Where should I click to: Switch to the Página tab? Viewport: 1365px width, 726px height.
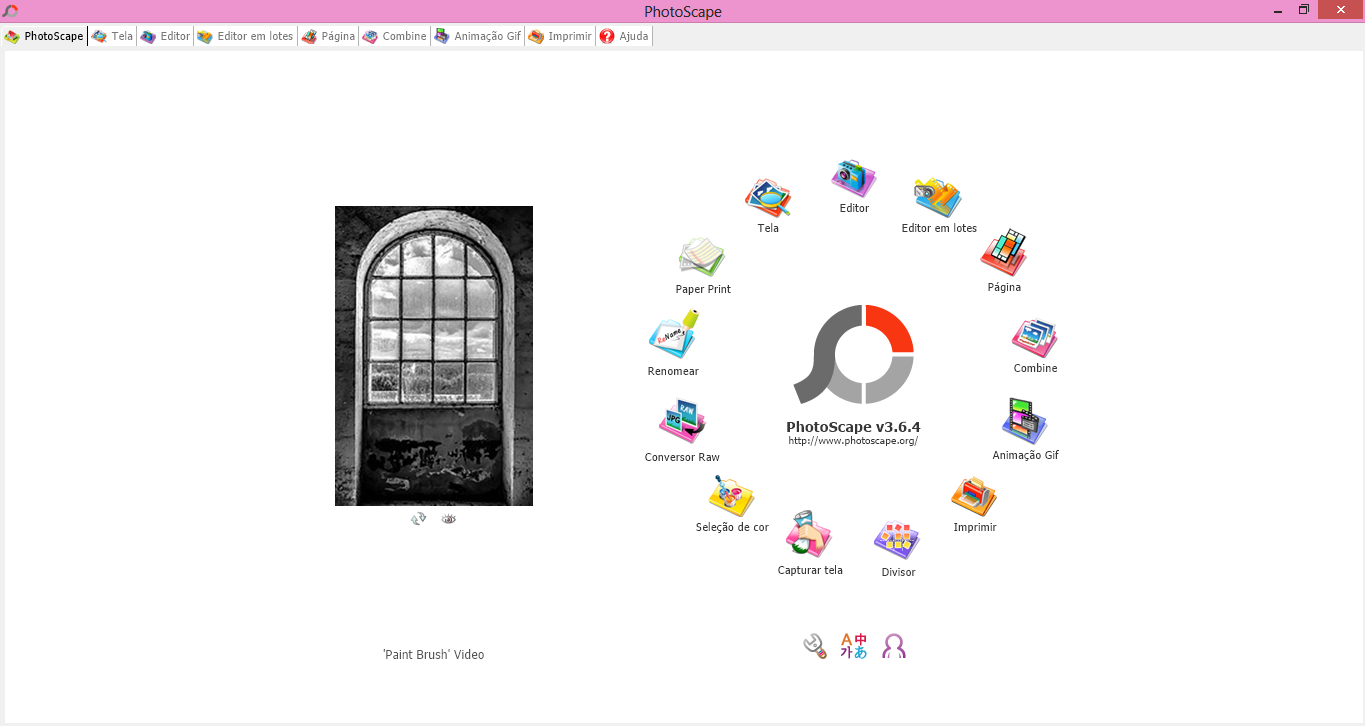[x=328, y=36]
